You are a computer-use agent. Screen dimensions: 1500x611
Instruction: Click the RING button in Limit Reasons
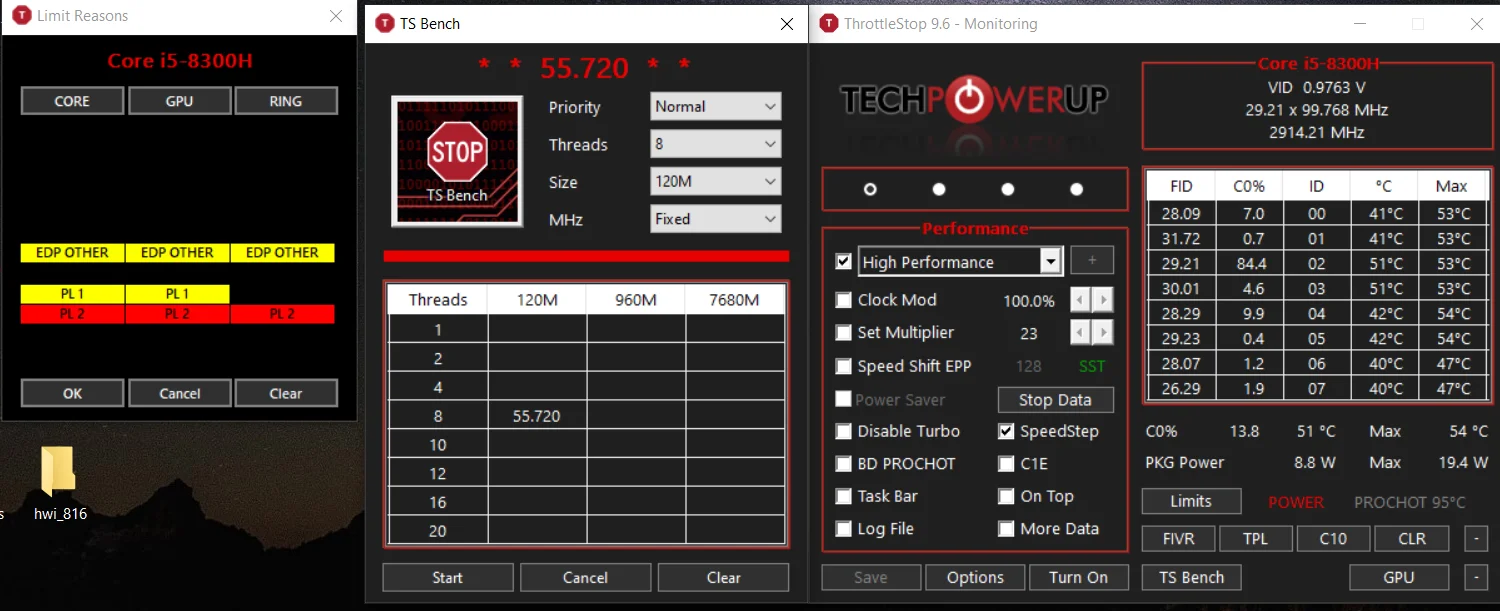coord(285,101)
